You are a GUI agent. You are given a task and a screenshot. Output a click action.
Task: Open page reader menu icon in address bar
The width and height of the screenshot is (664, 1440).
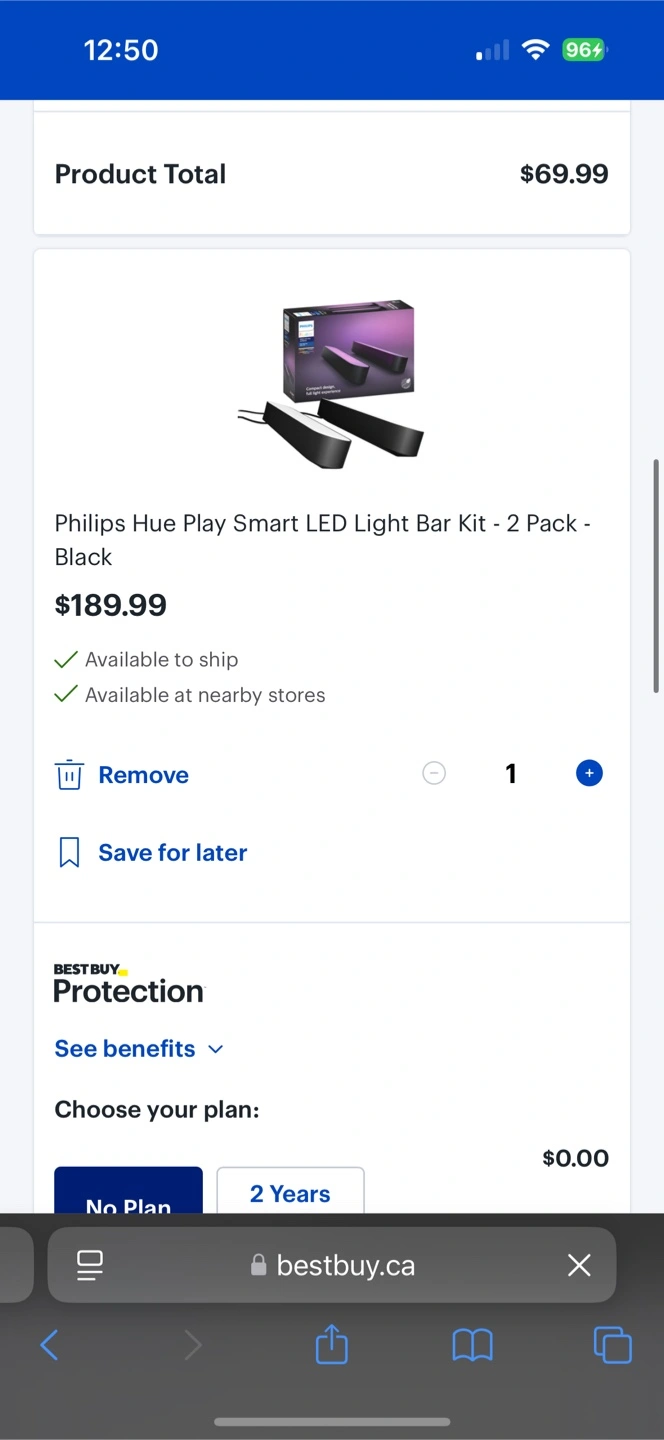click(90, 1265)
